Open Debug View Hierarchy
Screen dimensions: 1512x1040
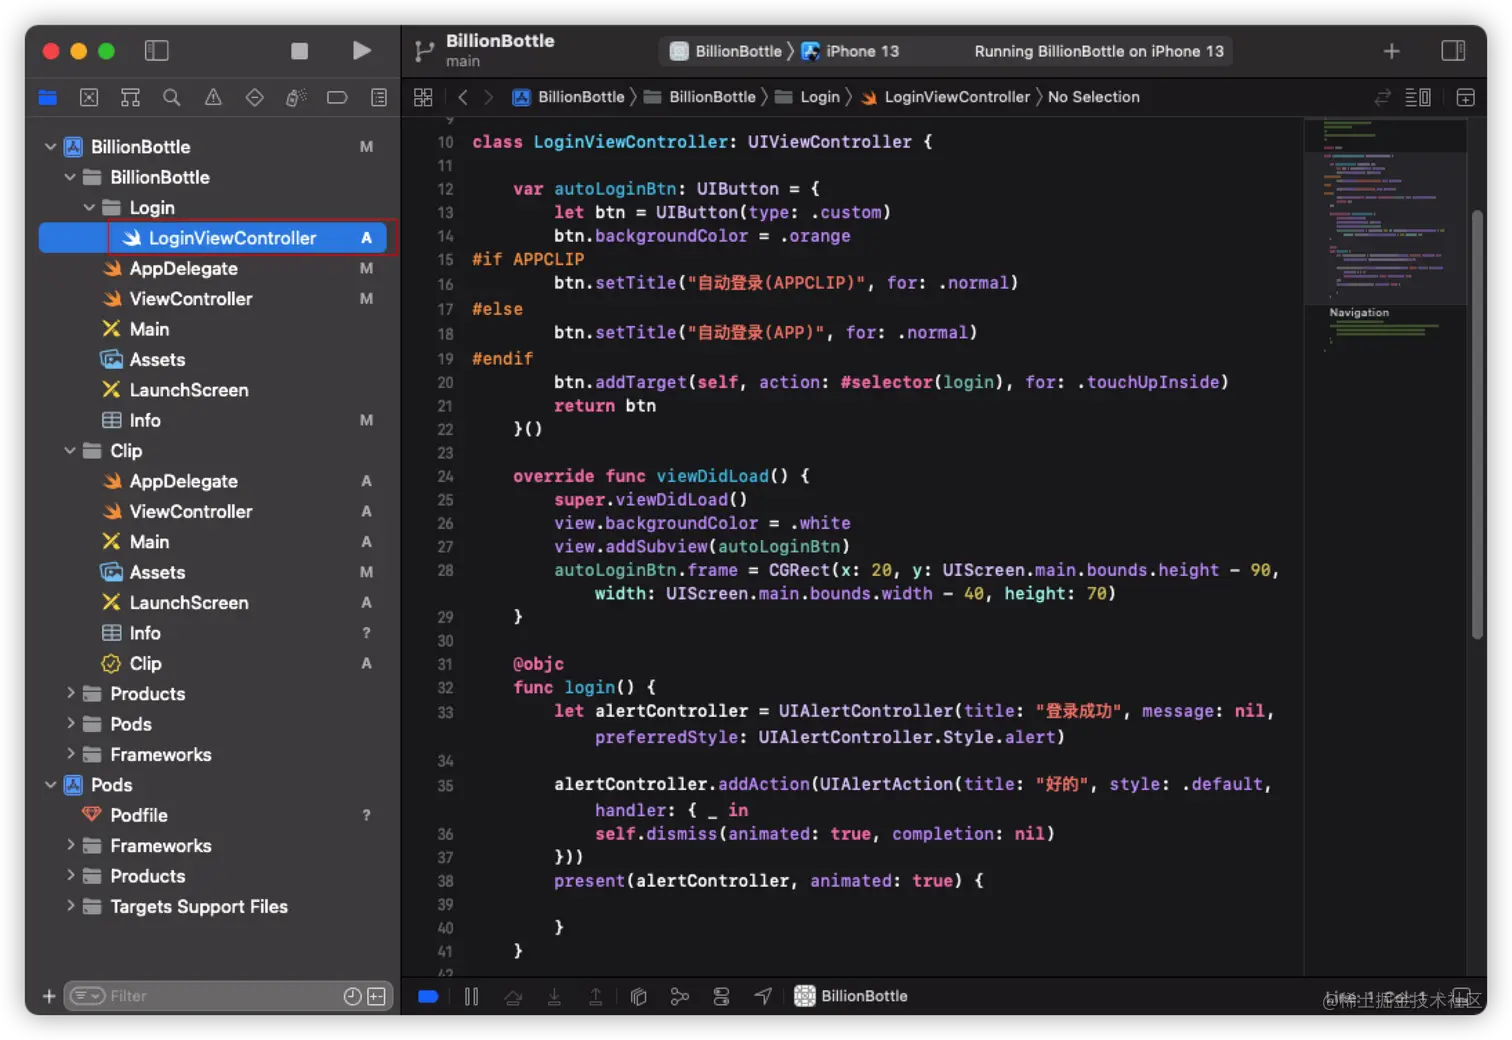click(x=638, y=996)
